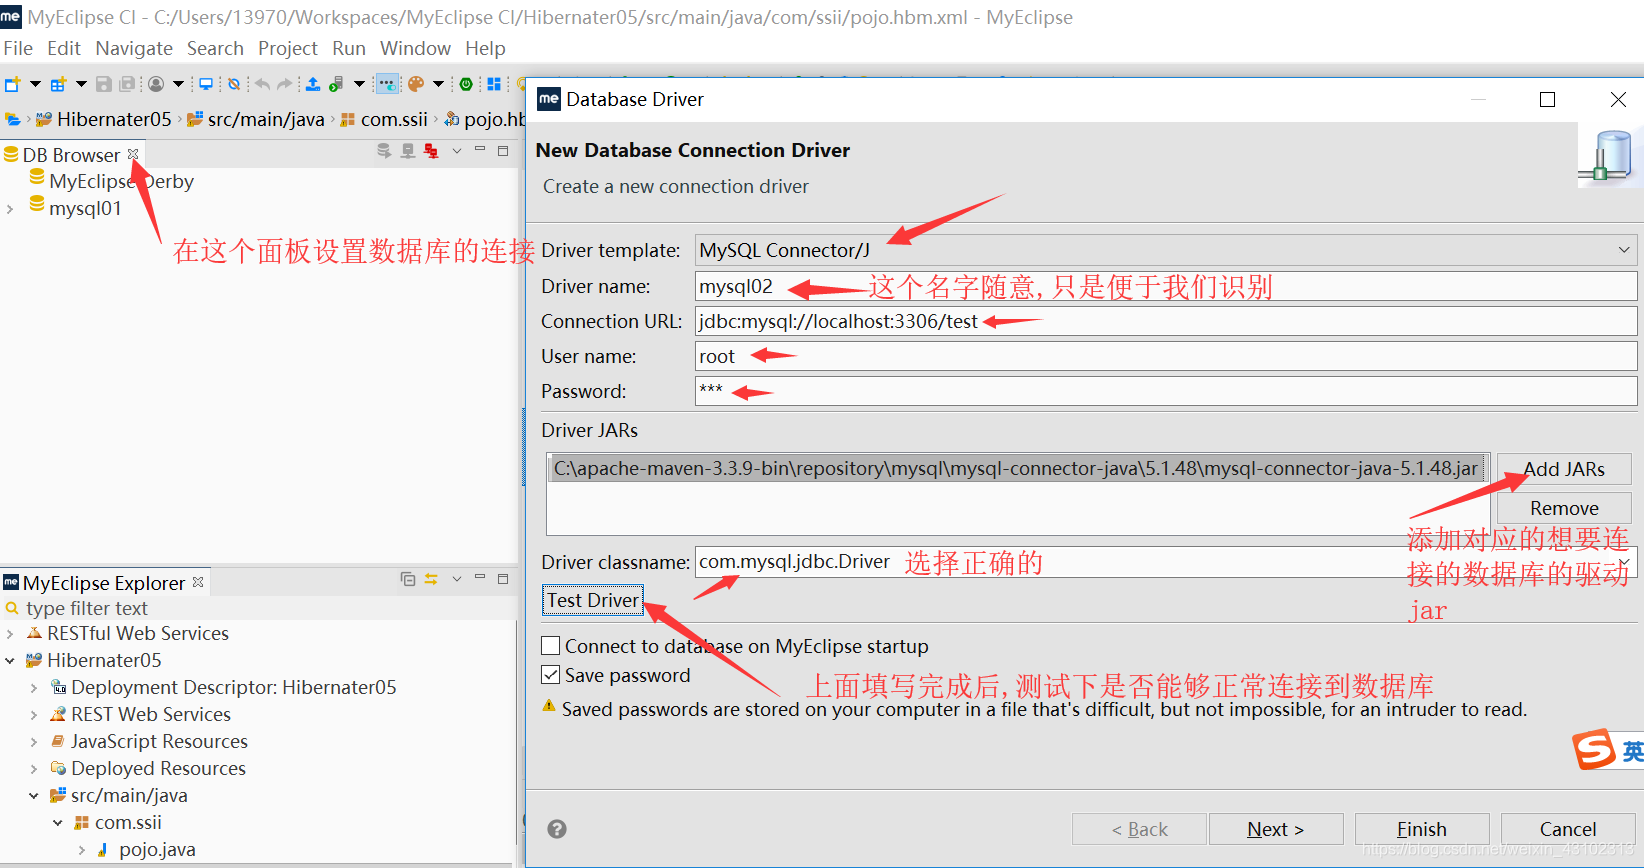1644x868 pixels.
Task: Uncheck the Save password checkbox
Action: coord(550,675)
